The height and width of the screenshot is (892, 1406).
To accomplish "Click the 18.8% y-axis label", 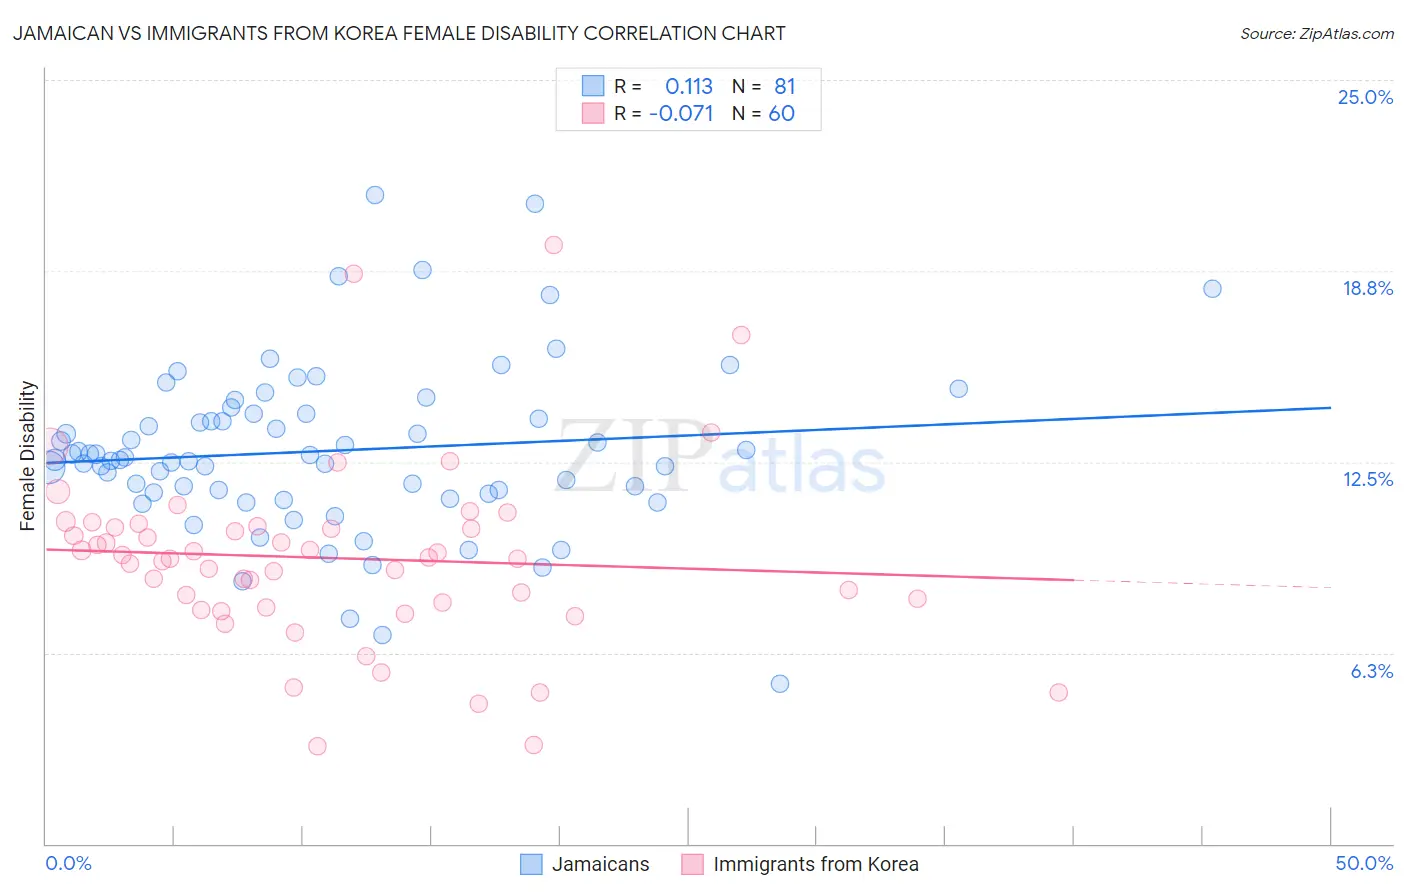I will (x=1367, y=288).
